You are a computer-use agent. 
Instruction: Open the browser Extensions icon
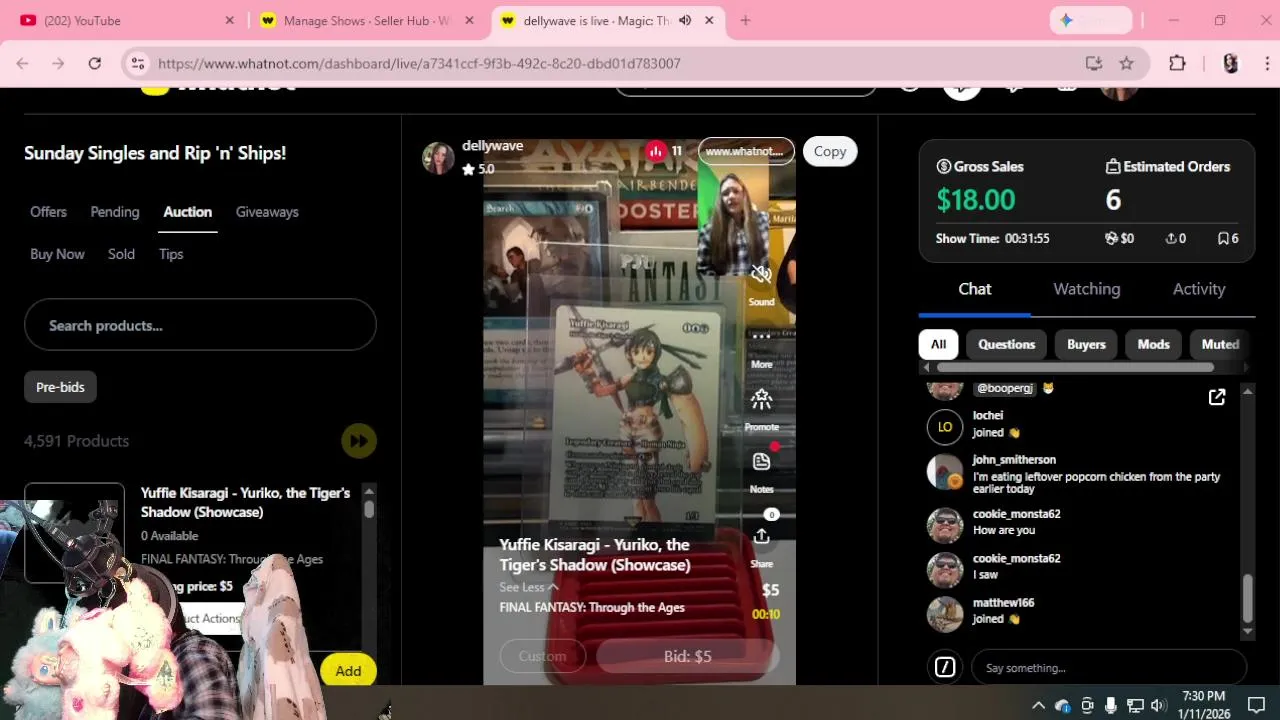coord(1177,63)
